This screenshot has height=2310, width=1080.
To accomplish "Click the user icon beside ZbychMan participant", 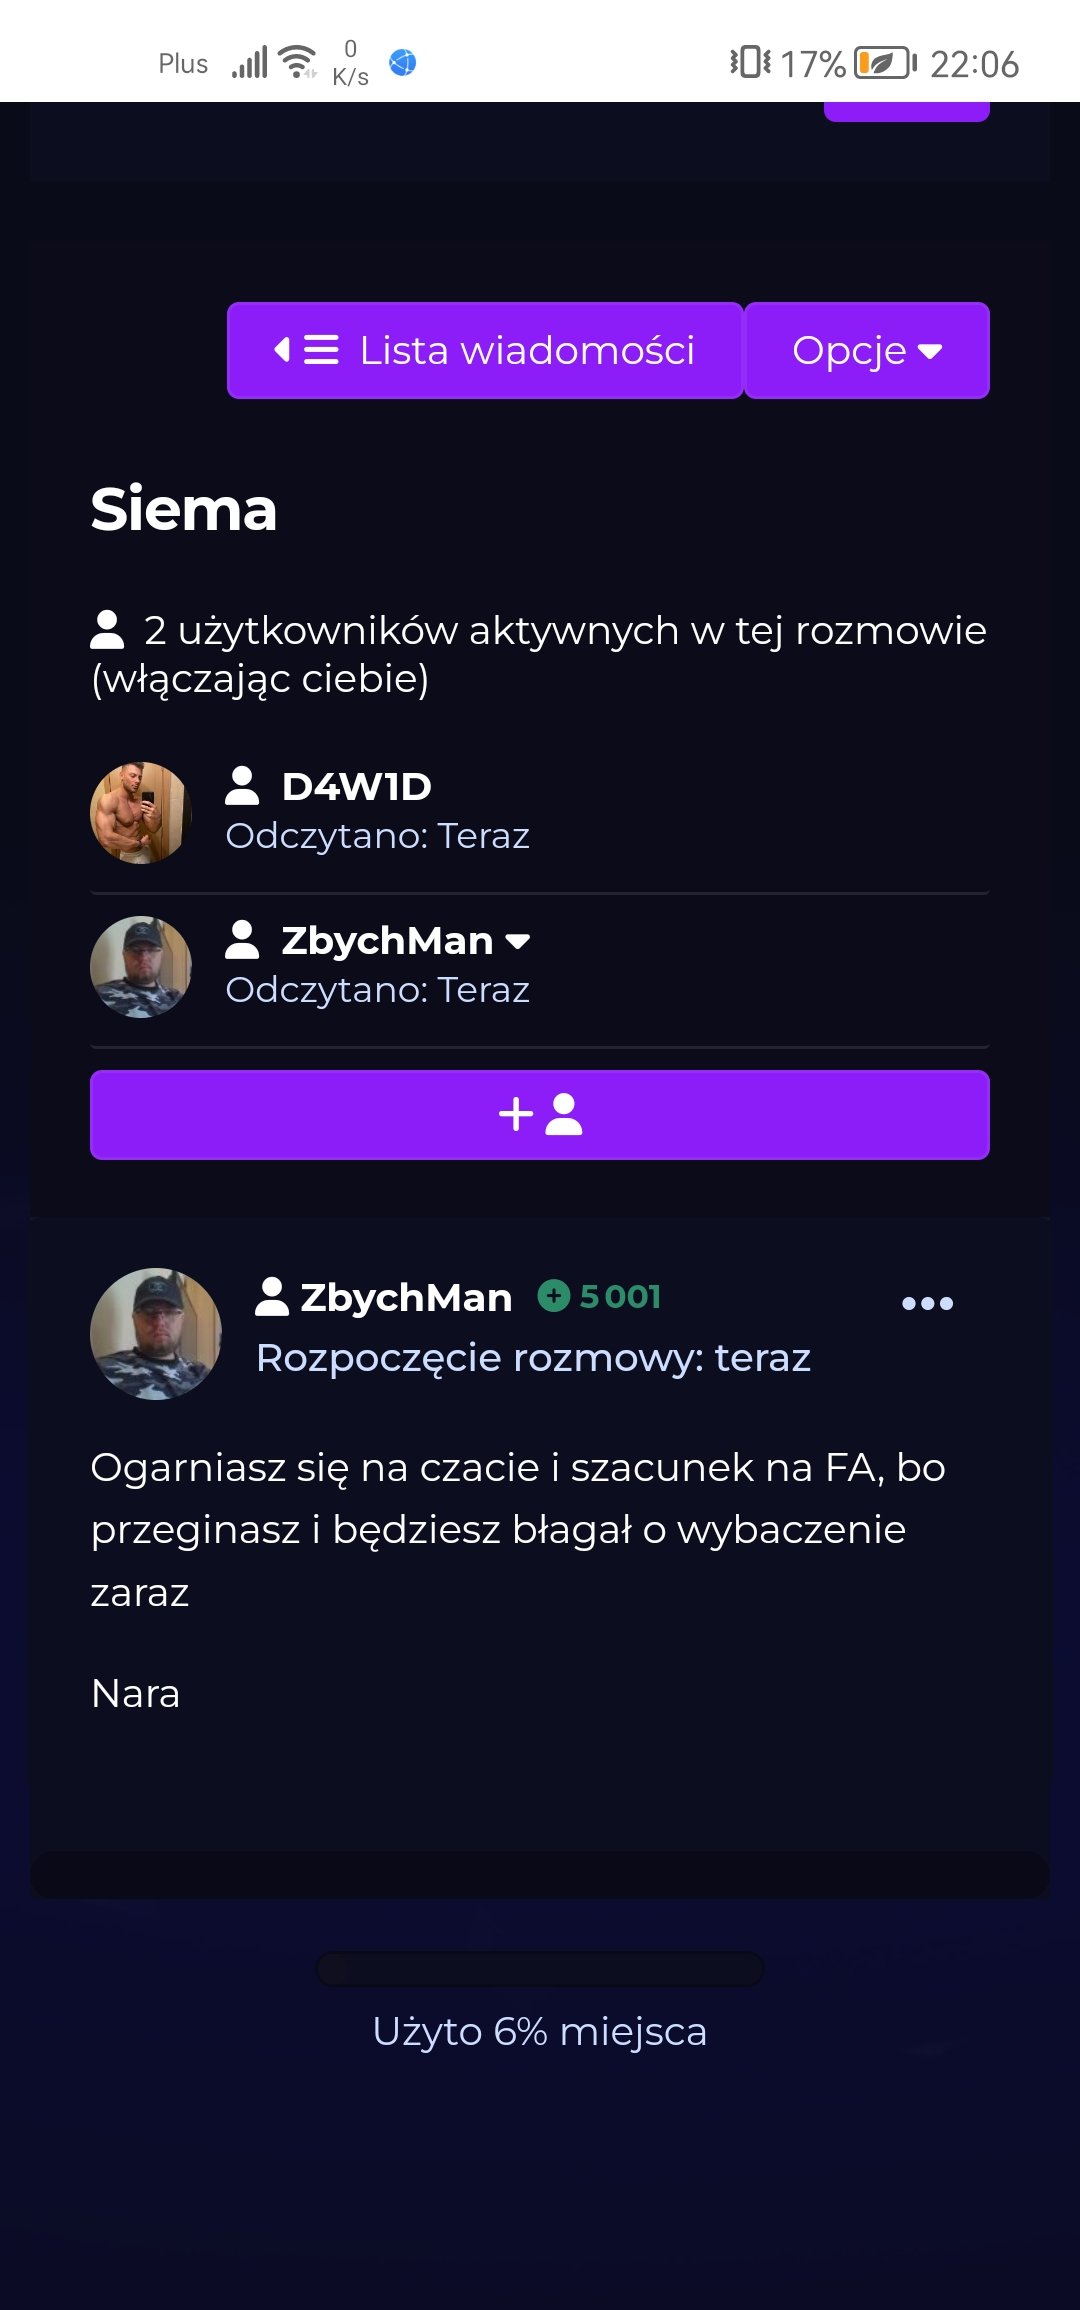I will click(242, 940).
